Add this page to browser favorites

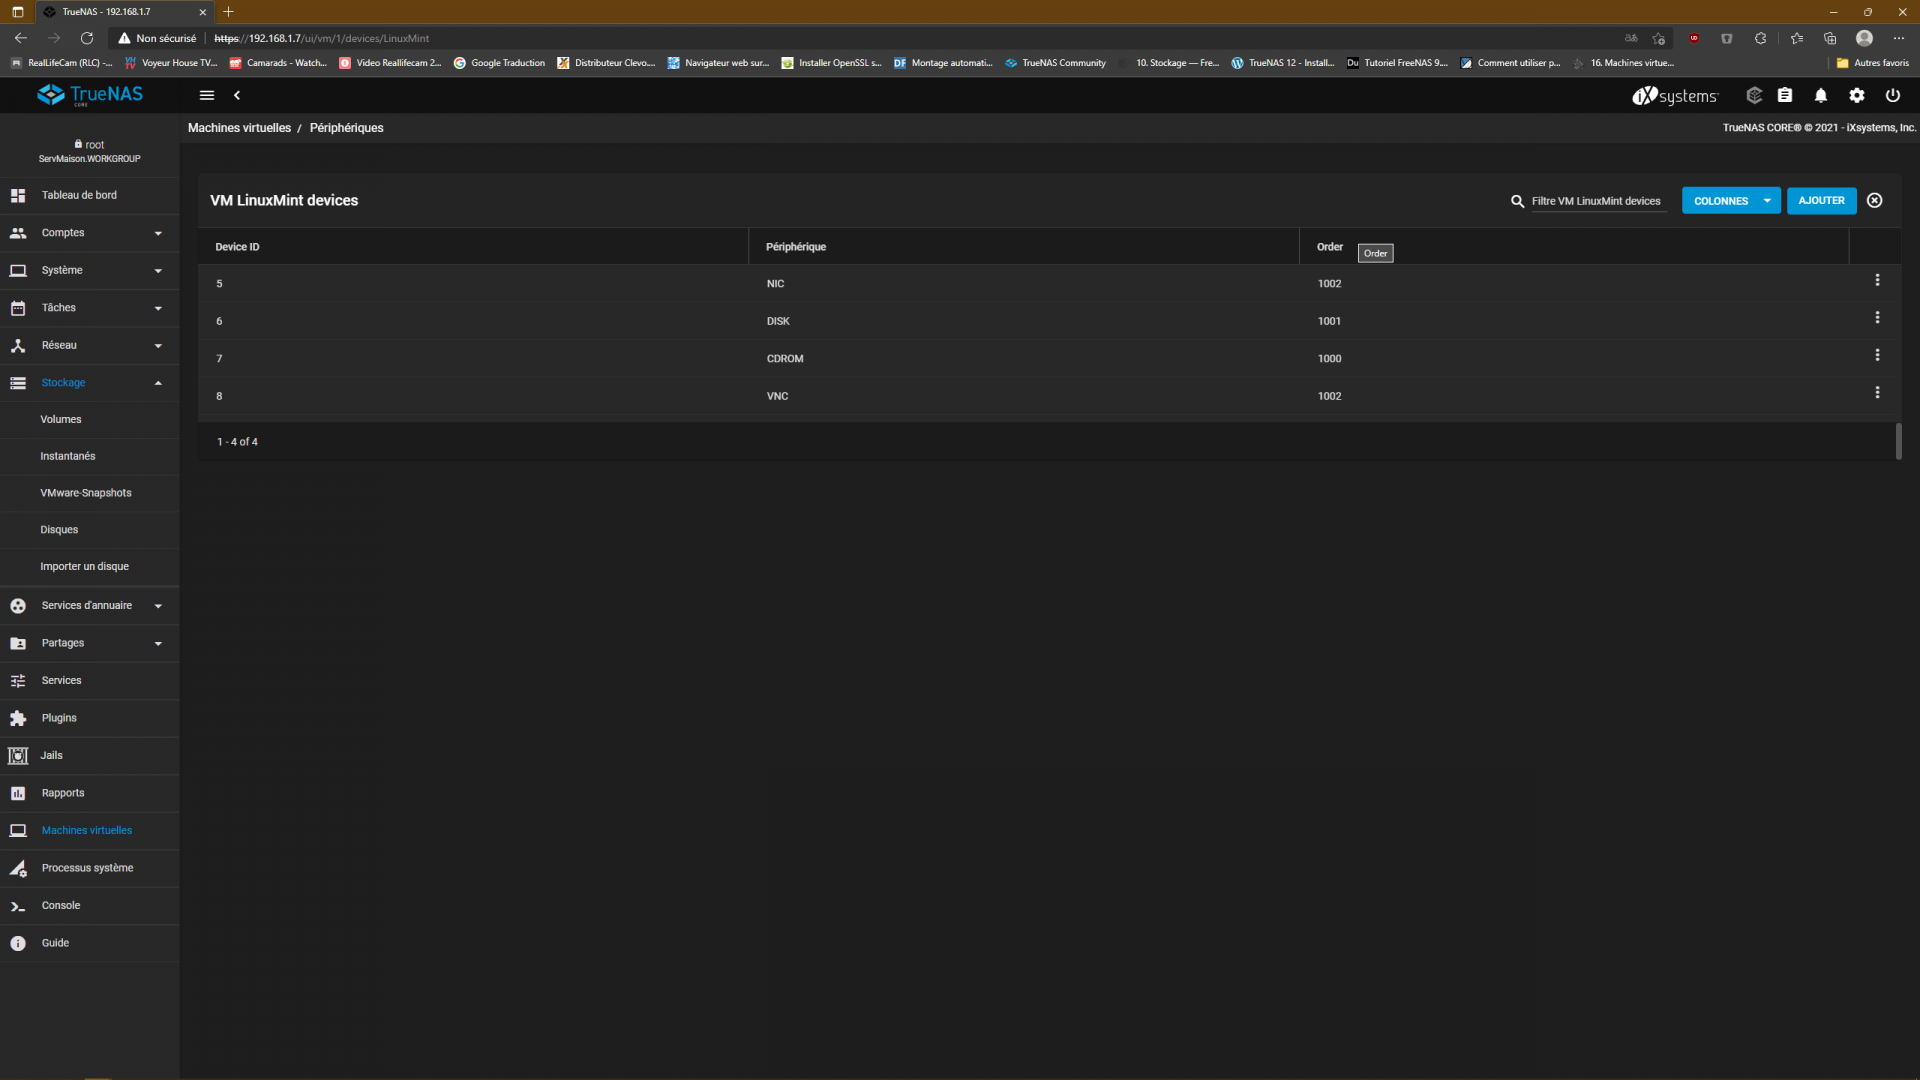click(x=1659, y=38)
